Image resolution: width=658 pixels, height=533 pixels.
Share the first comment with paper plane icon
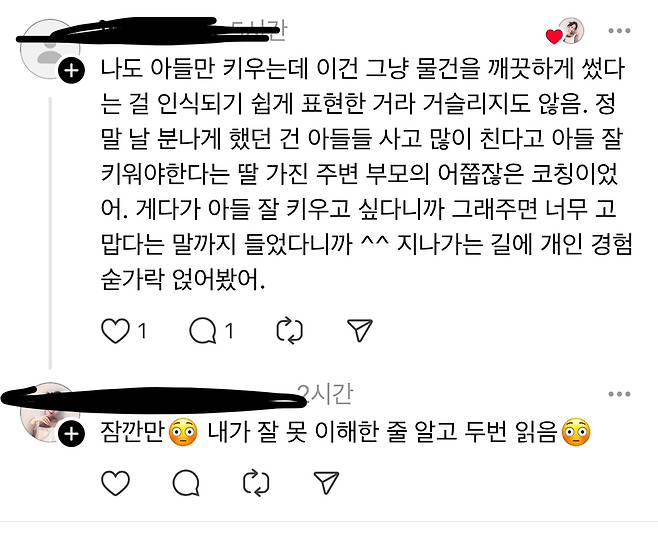click(x=360, y=331)
